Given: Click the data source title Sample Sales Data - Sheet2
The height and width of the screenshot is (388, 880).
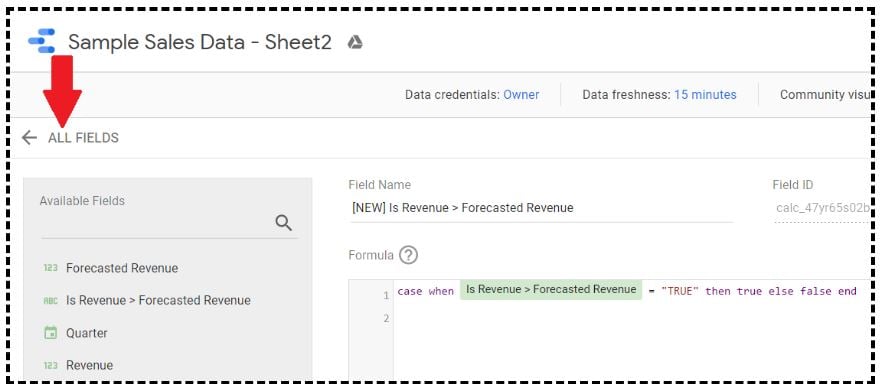Looking at the screenshot, I should pos(200,42).
